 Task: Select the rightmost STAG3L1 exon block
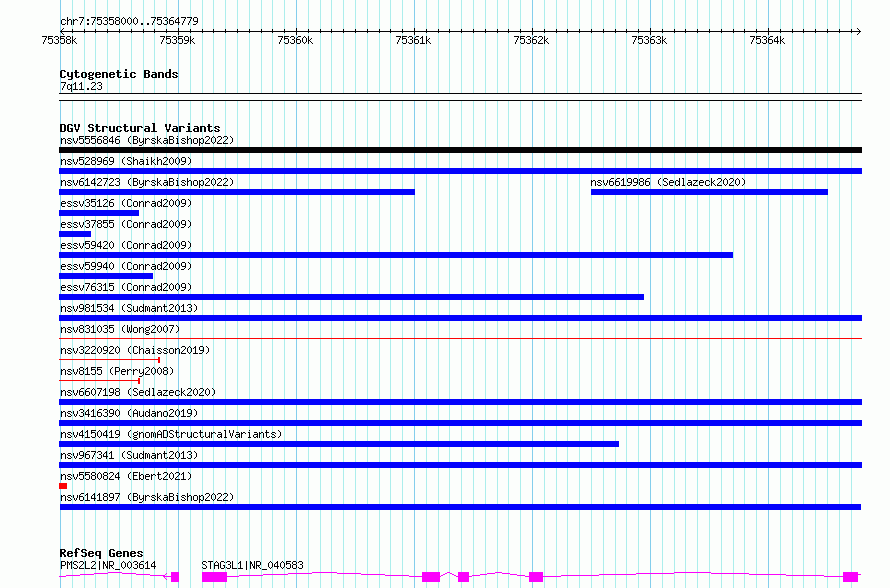pos(850,577)
